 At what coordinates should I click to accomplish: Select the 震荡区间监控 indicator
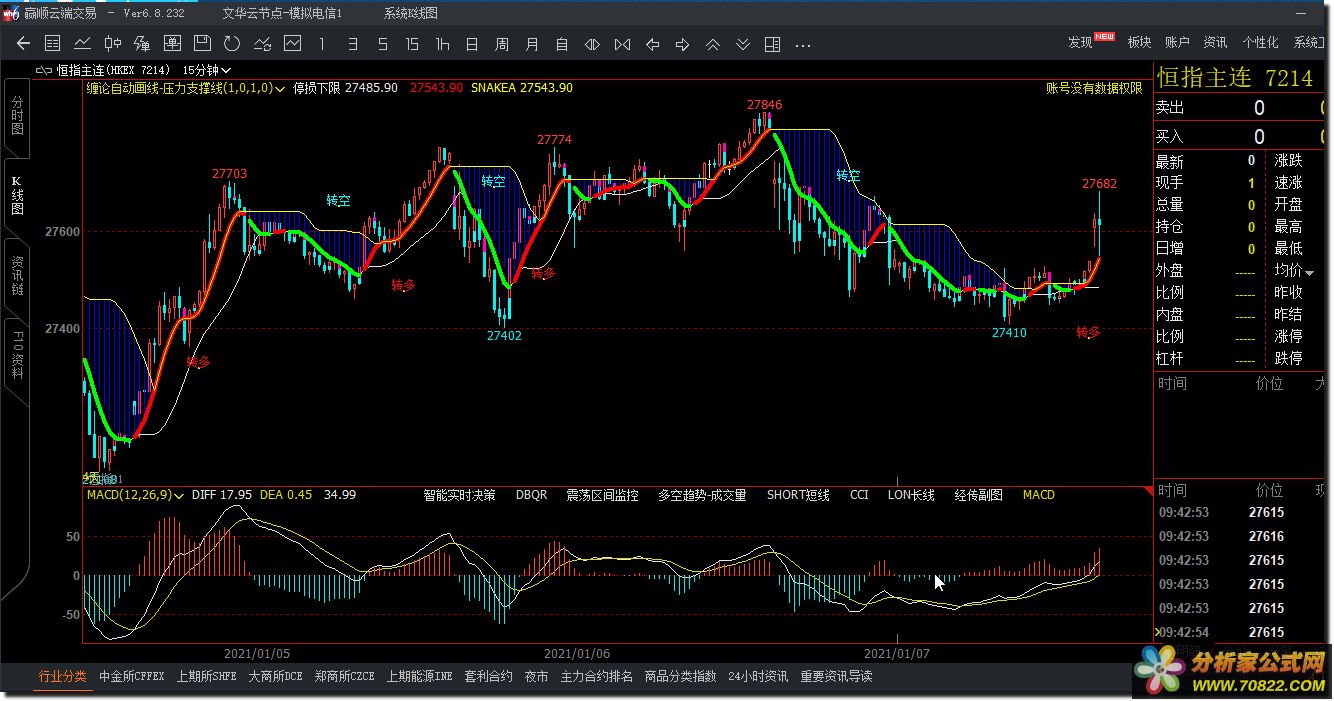(x=602, y=495)
